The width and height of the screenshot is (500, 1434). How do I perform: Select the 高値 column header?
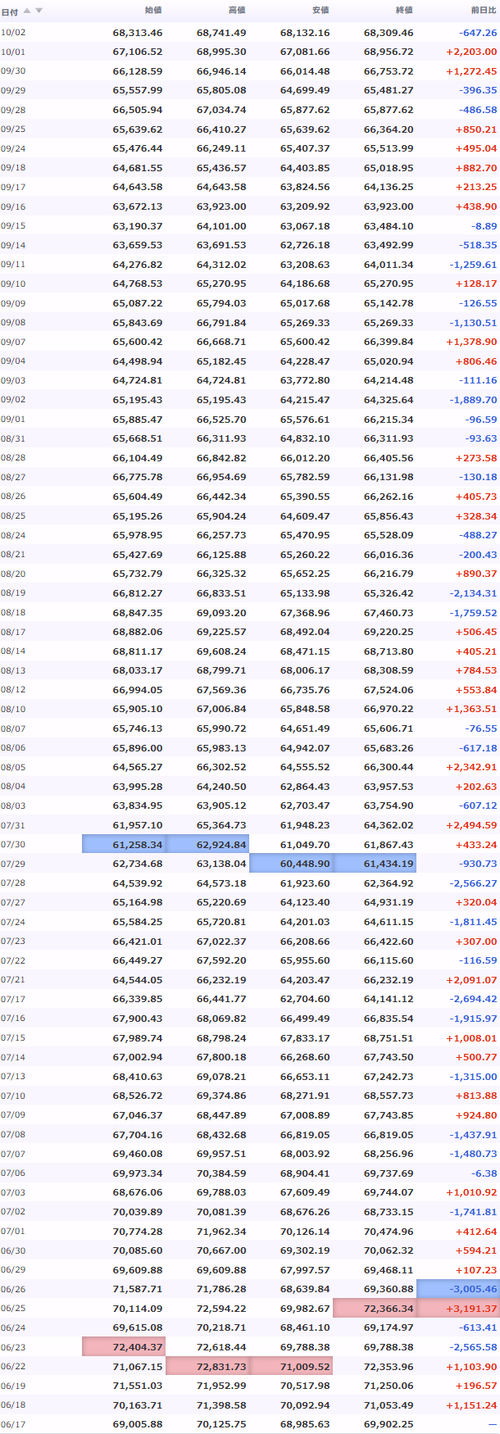[237, 10]
